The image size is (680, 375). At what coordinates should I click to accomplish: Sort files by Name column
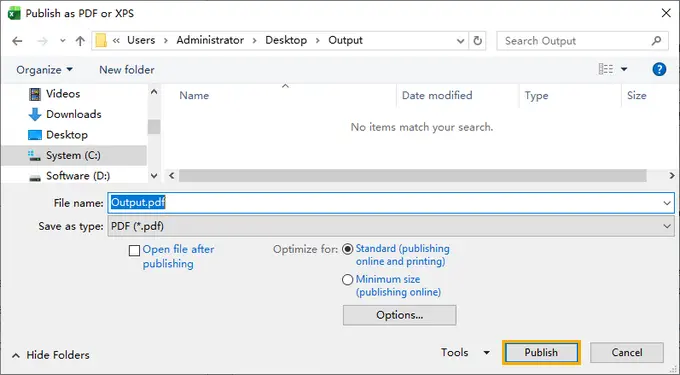pyautogui.click(x=194, y=95)
